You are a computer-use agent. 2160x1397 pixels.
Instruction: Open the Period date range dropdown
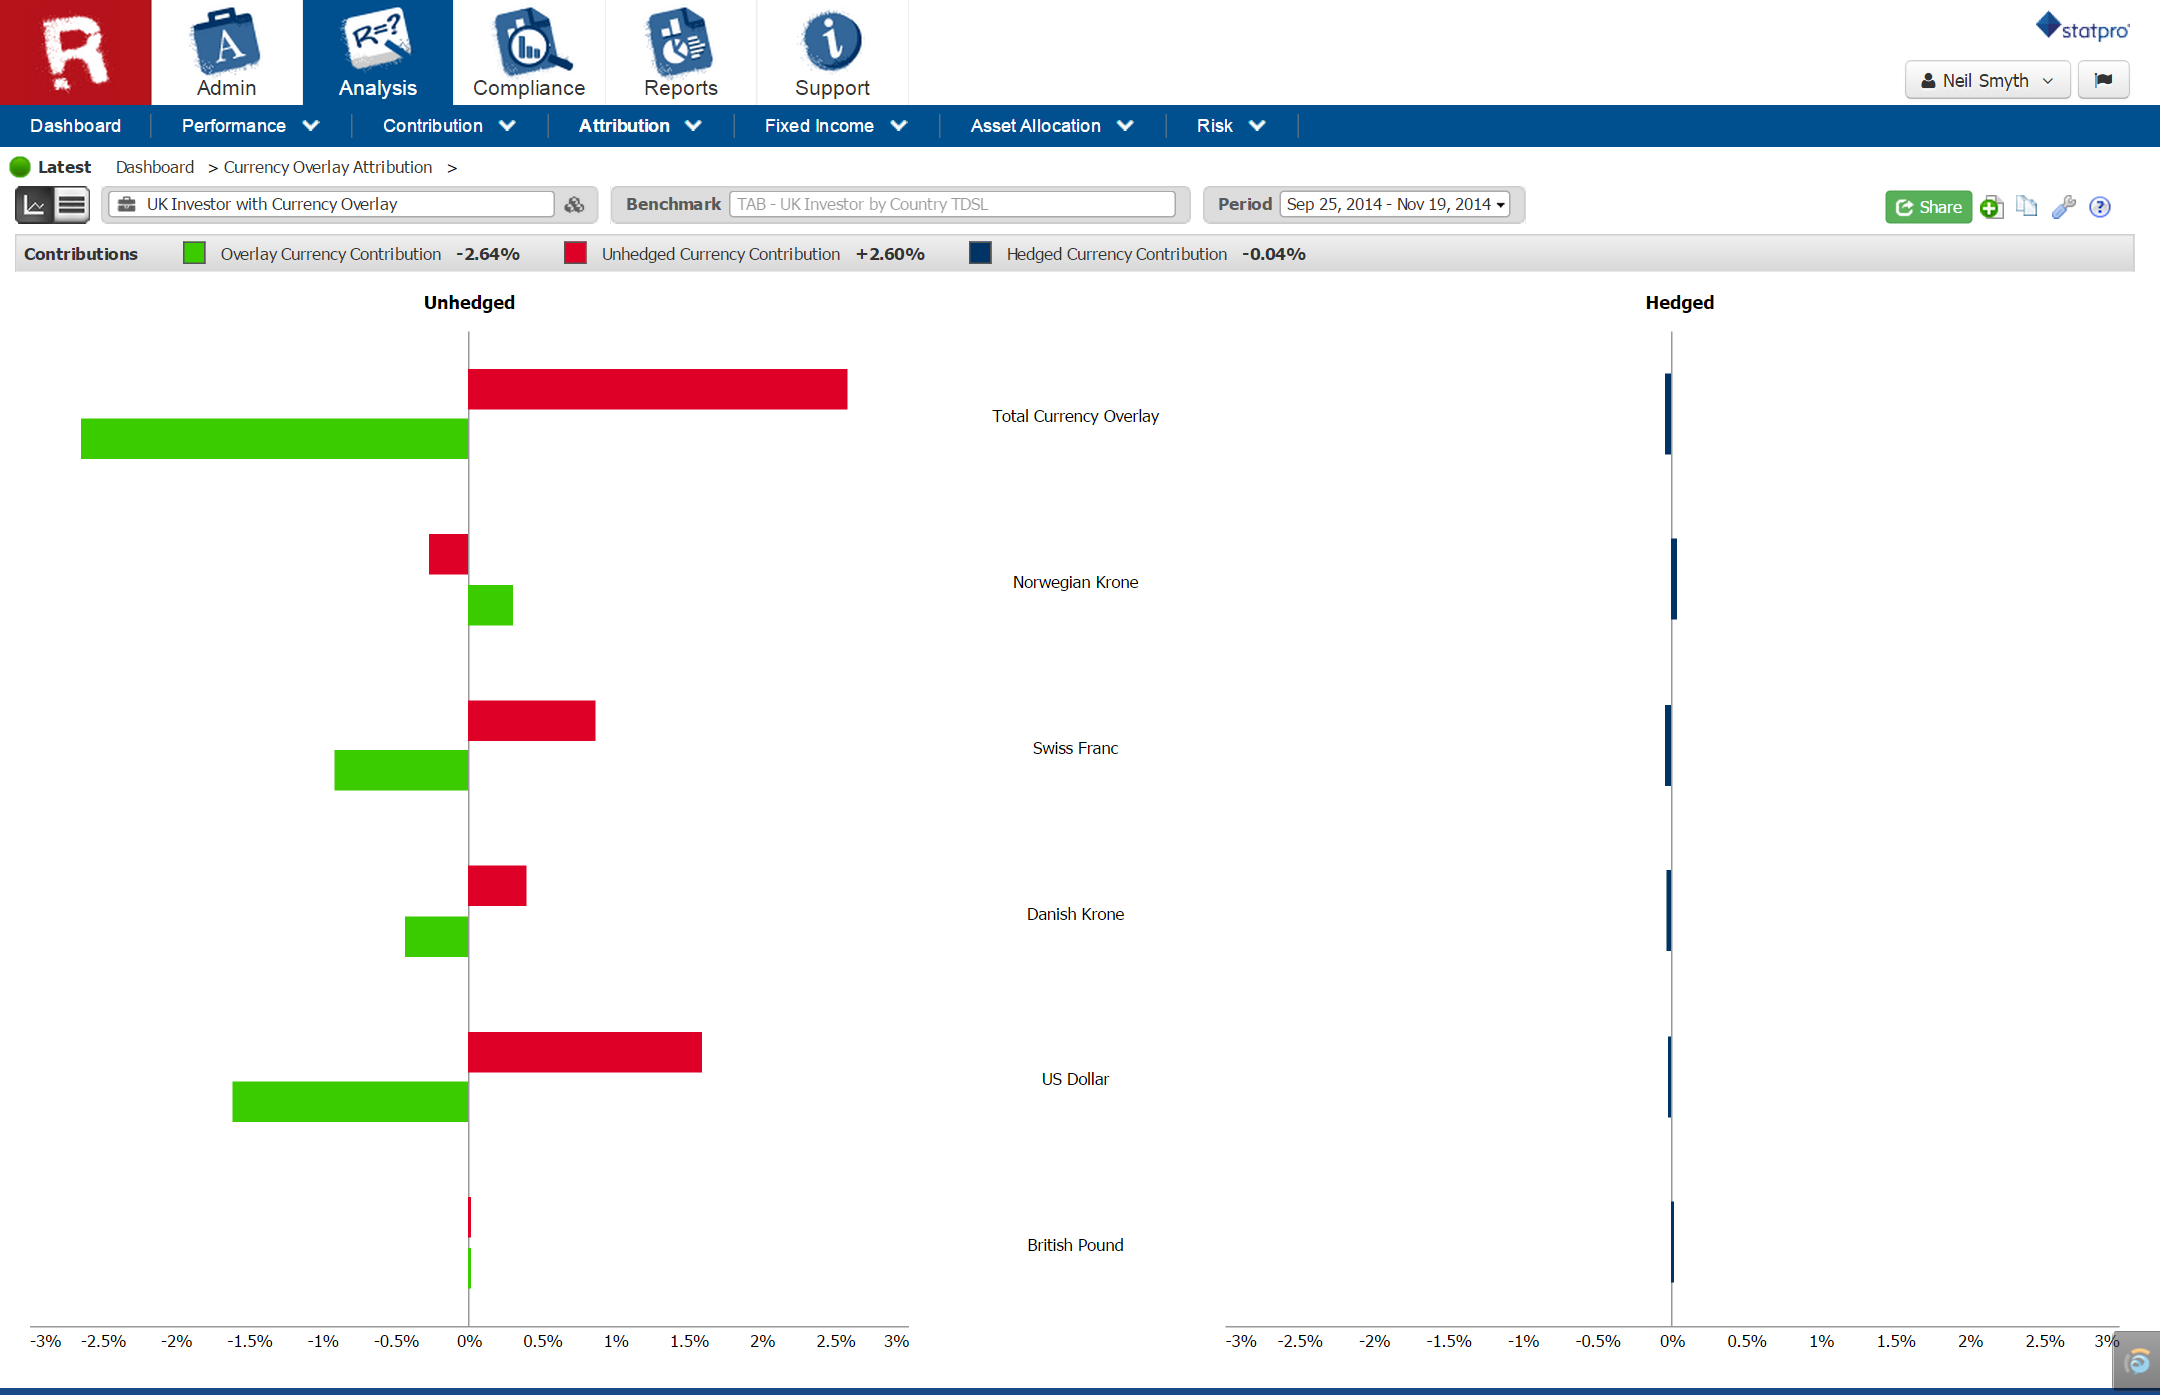[1395, 204]
